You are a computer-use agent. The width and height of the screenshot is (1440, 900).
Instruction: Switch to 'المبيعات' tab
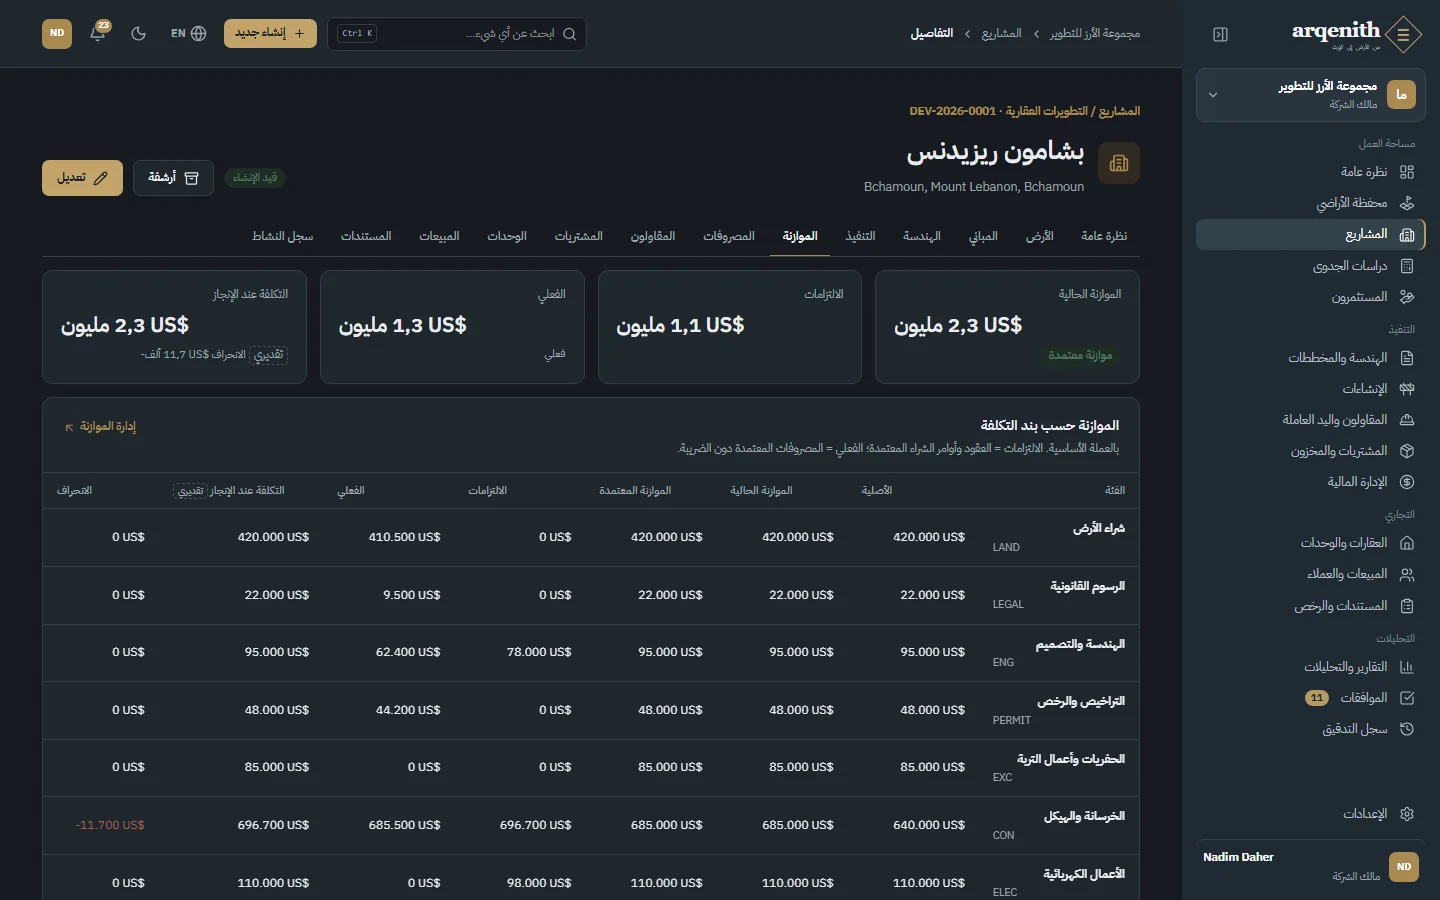439,236
